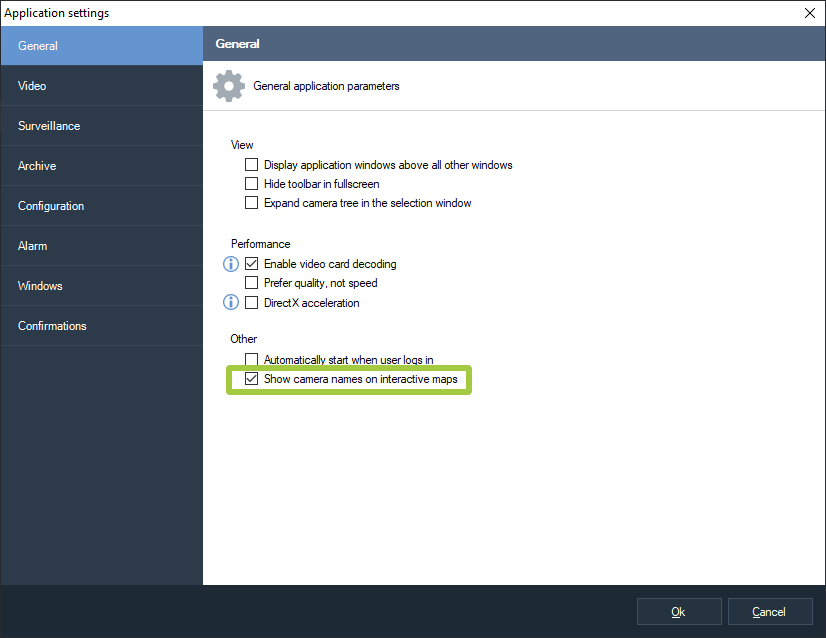Image resolution: width=826 pixels, height=638 pixels.
Task: Disable Enable video card decoding checkbox
Action: point(252,264)
